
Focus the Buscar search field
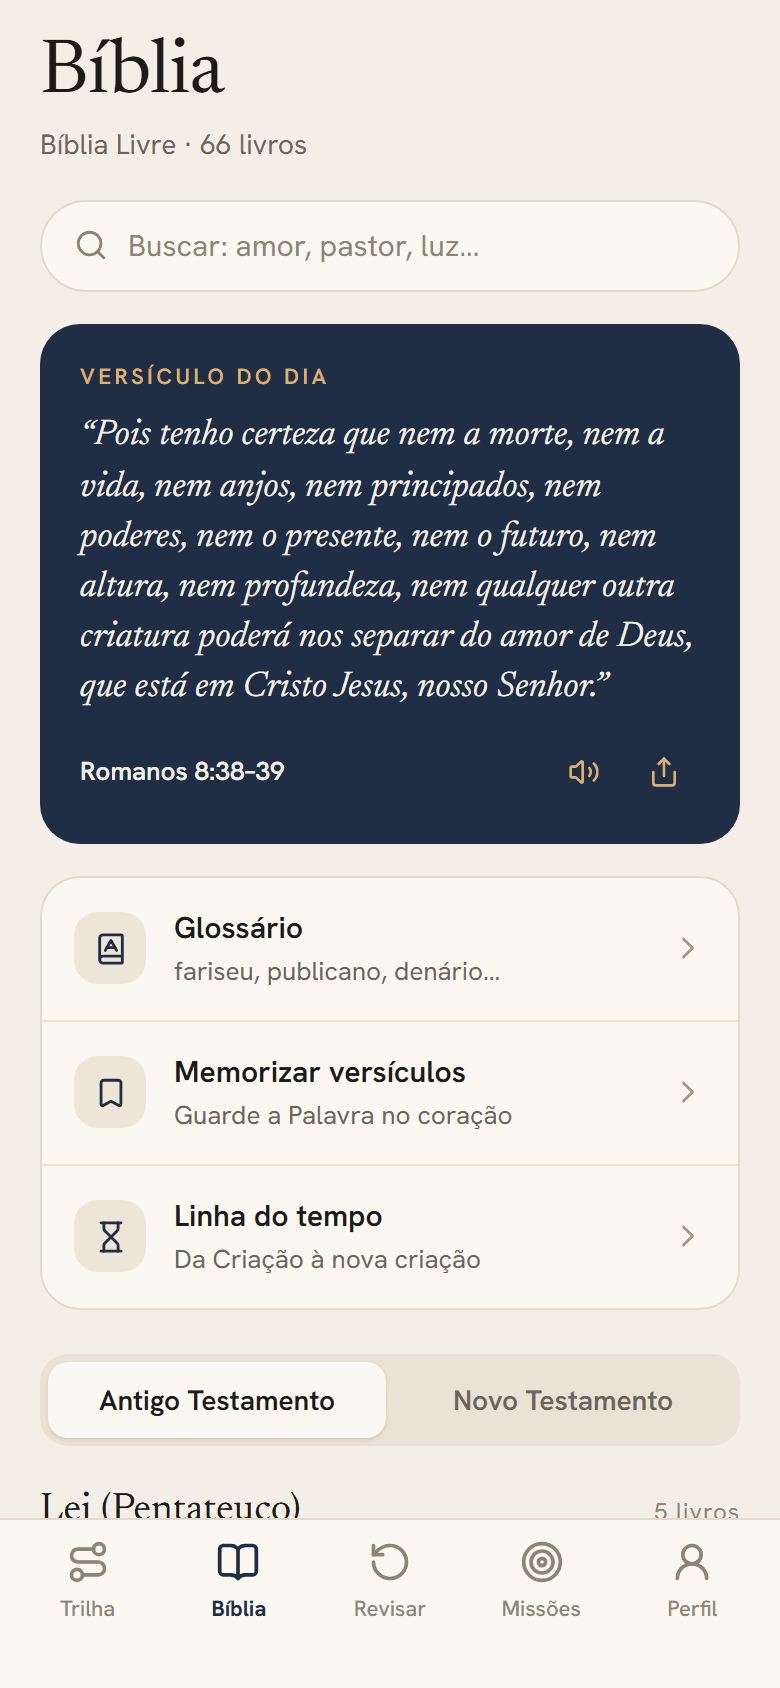(390, 246)
